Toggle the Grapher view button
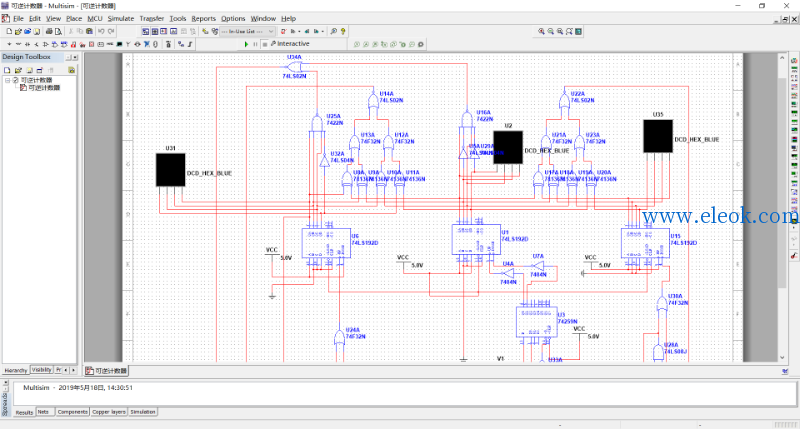 [173, 31]
